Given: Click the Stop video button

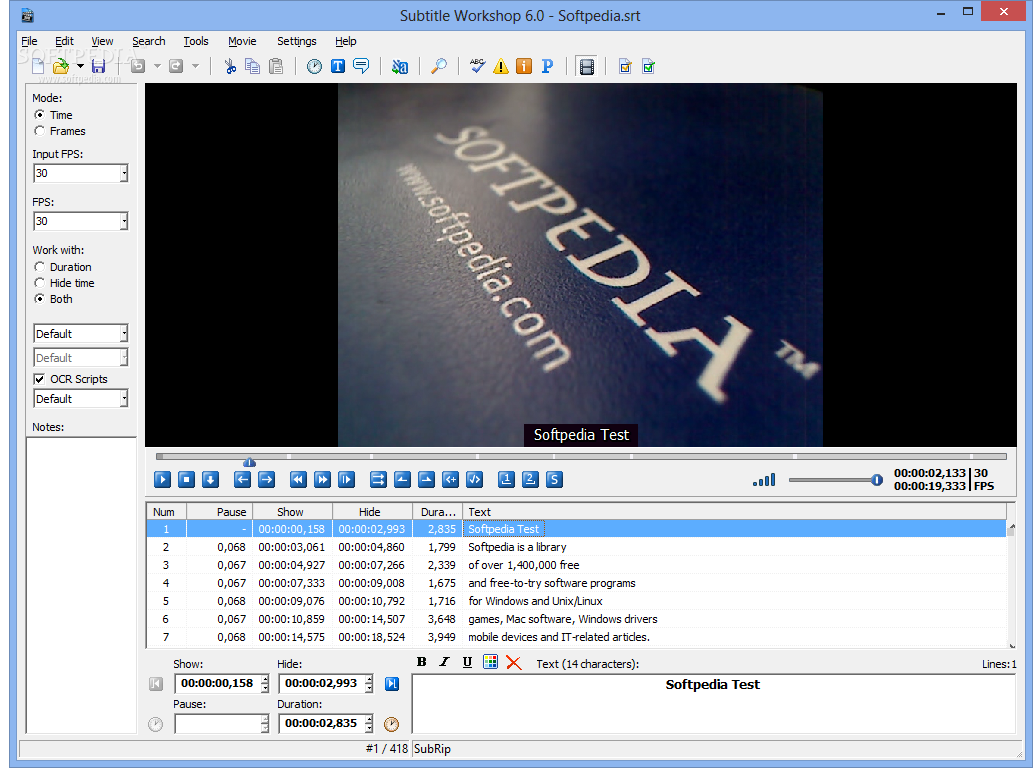Looking at the screenshot, I should 186,480.
